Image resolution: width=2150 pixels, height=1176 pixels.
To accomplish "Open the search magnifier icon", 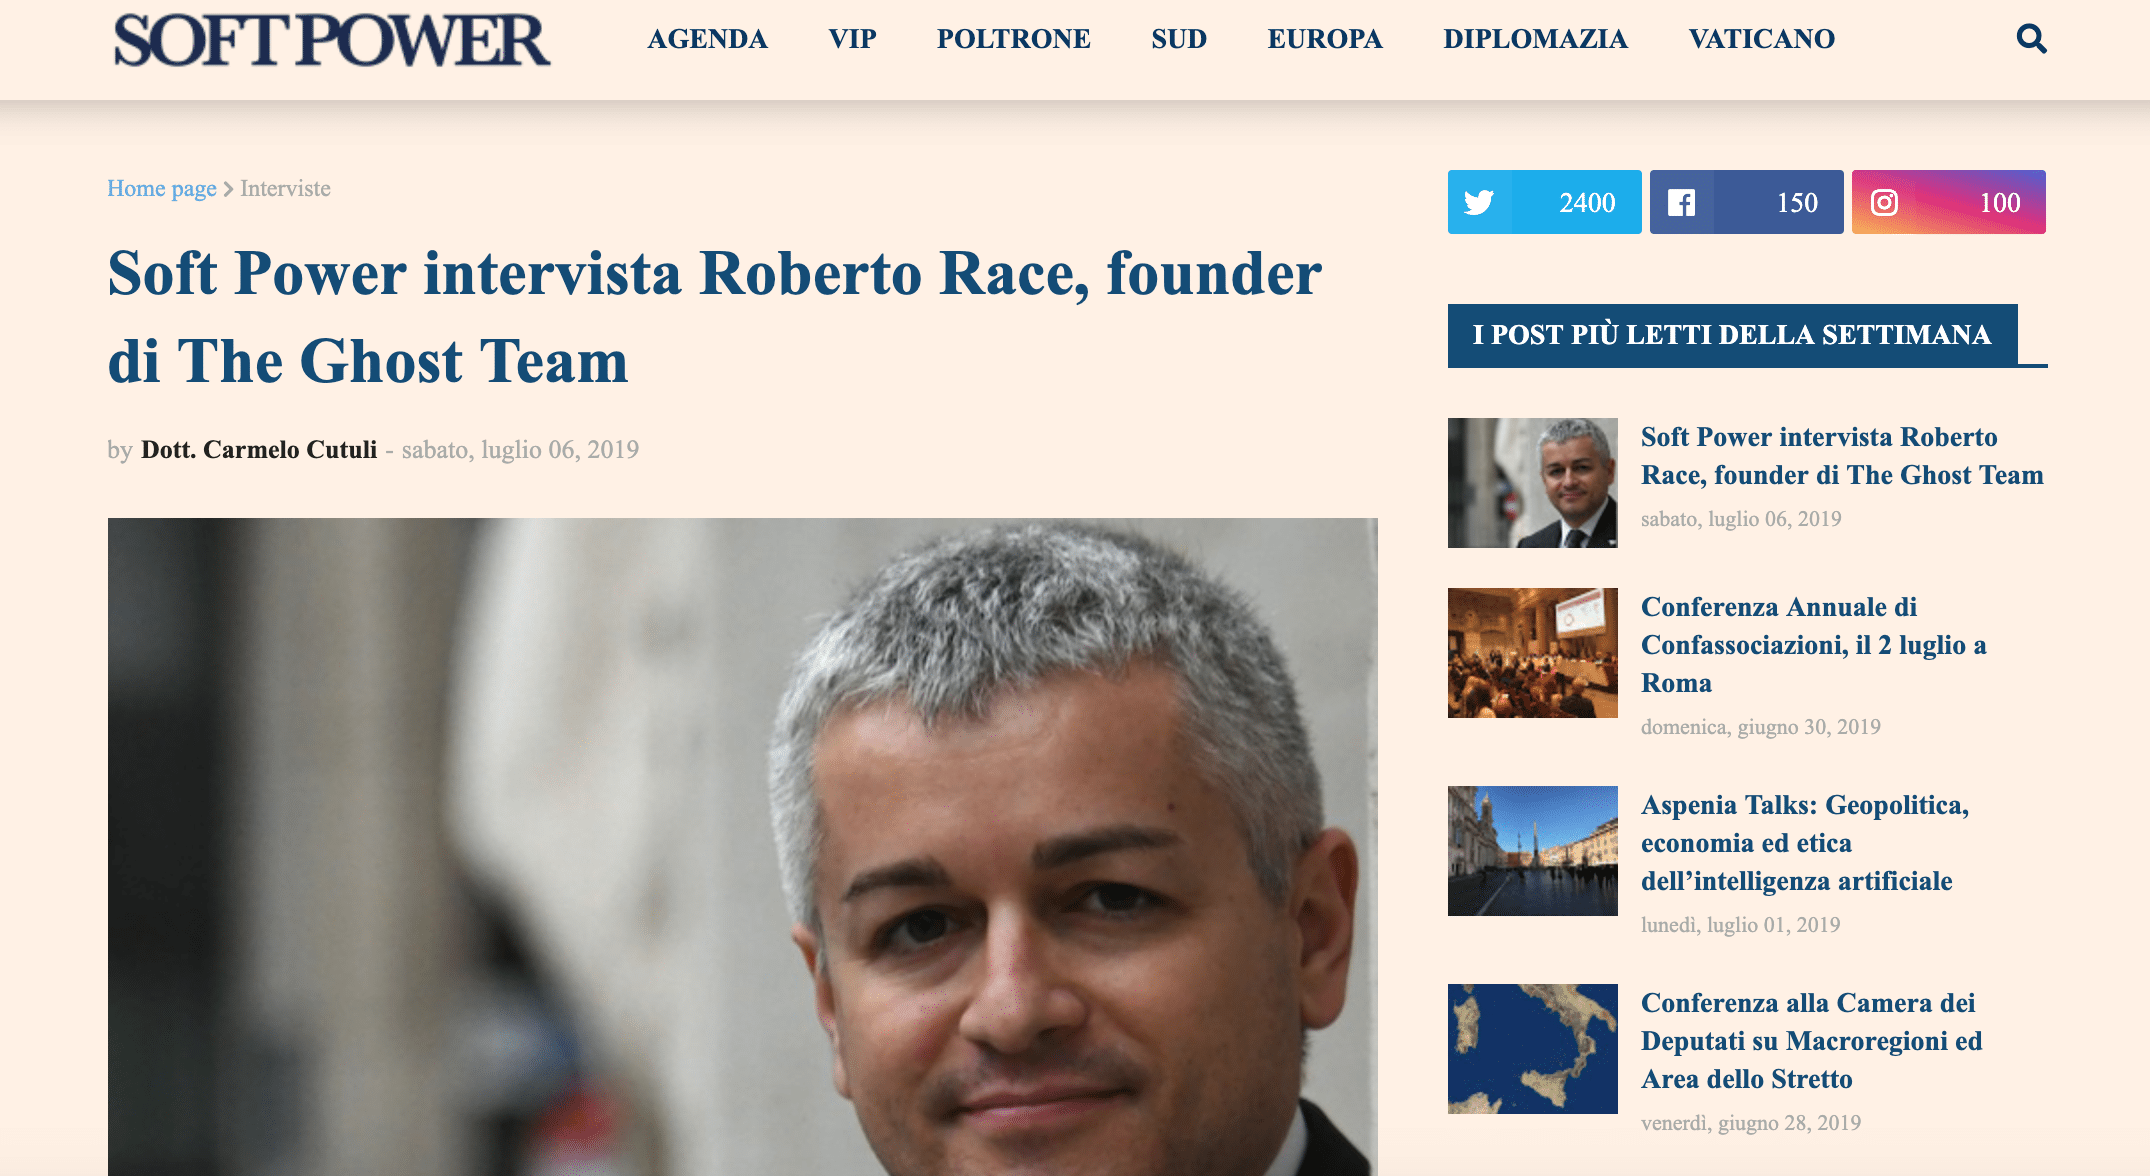I will coord(2031,39).
